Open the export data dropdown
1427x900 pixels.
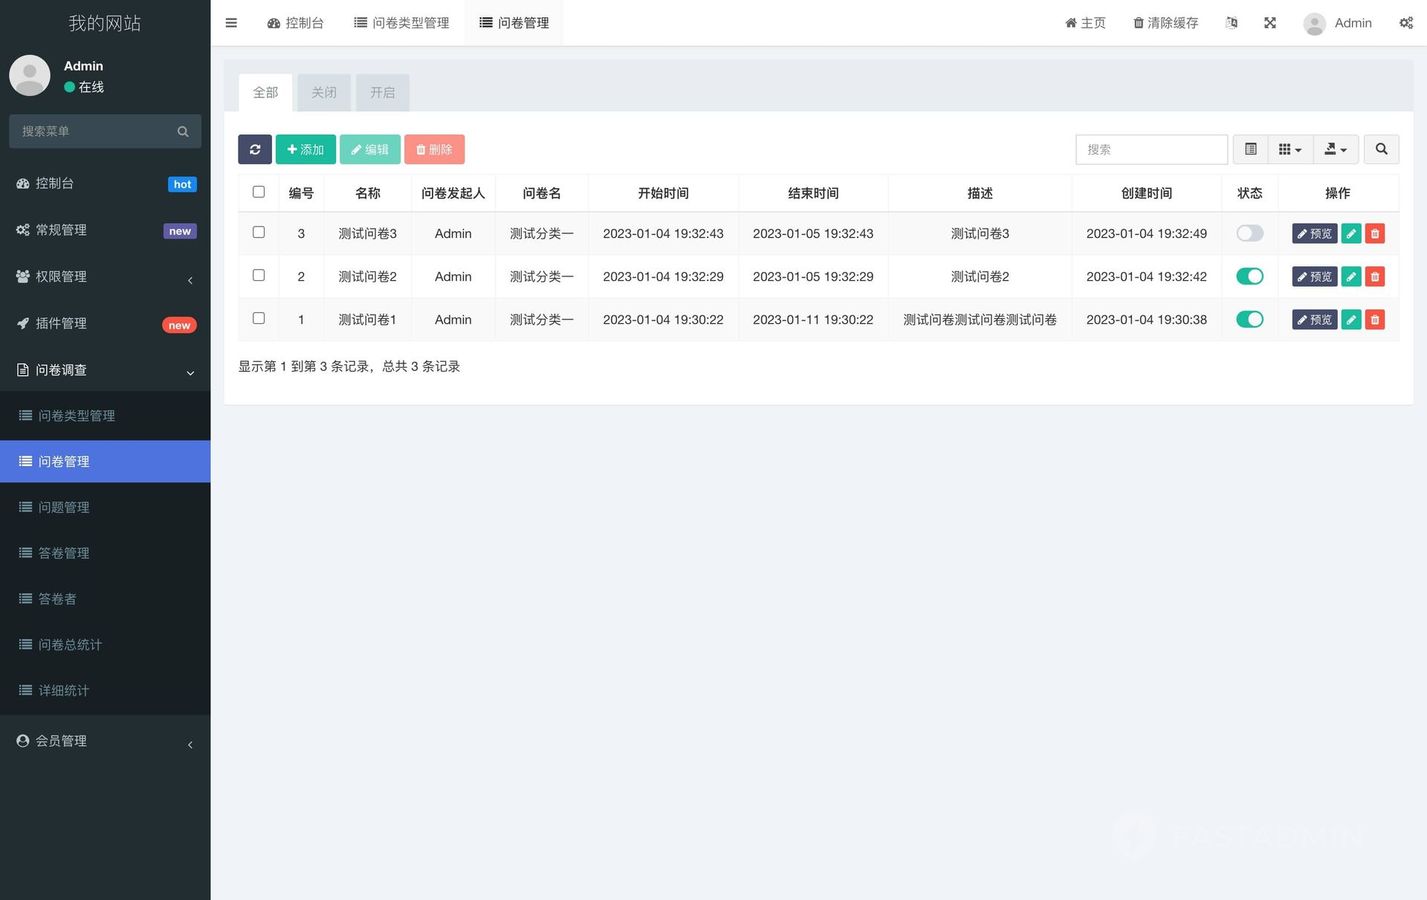click(x=1335, y=149)
